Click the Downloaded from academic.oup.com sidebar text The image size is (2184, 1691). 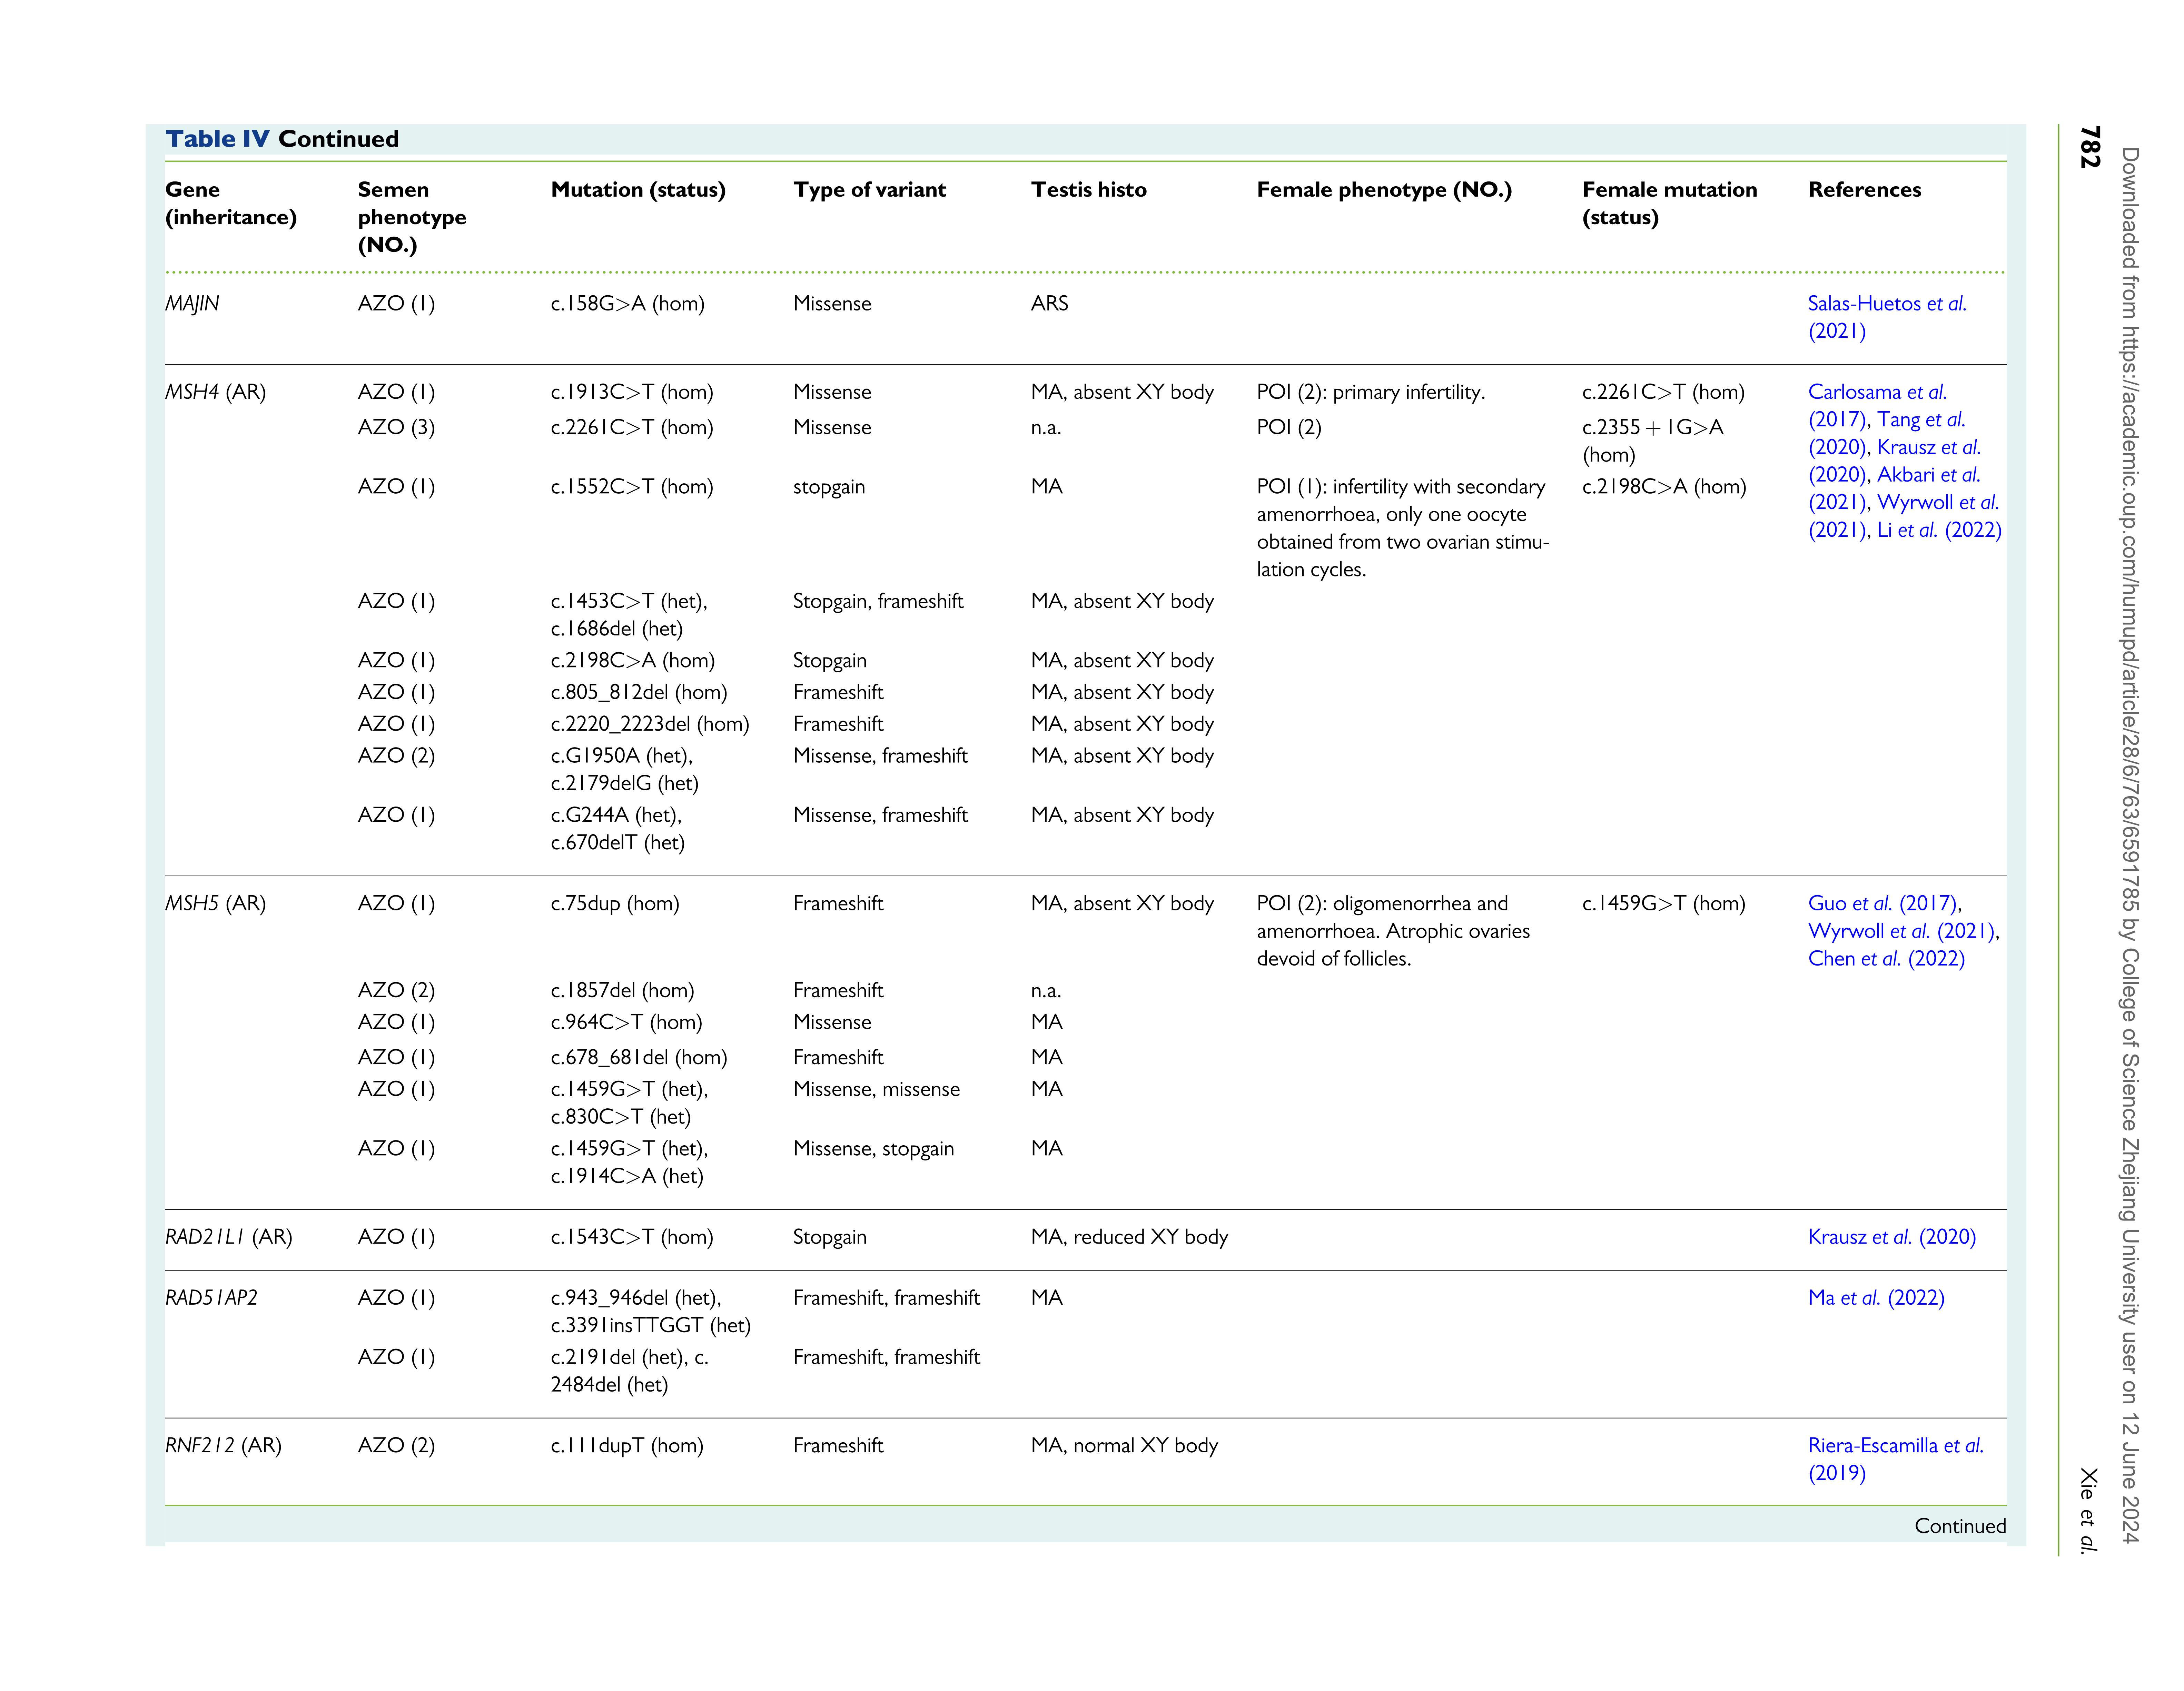2130,845
